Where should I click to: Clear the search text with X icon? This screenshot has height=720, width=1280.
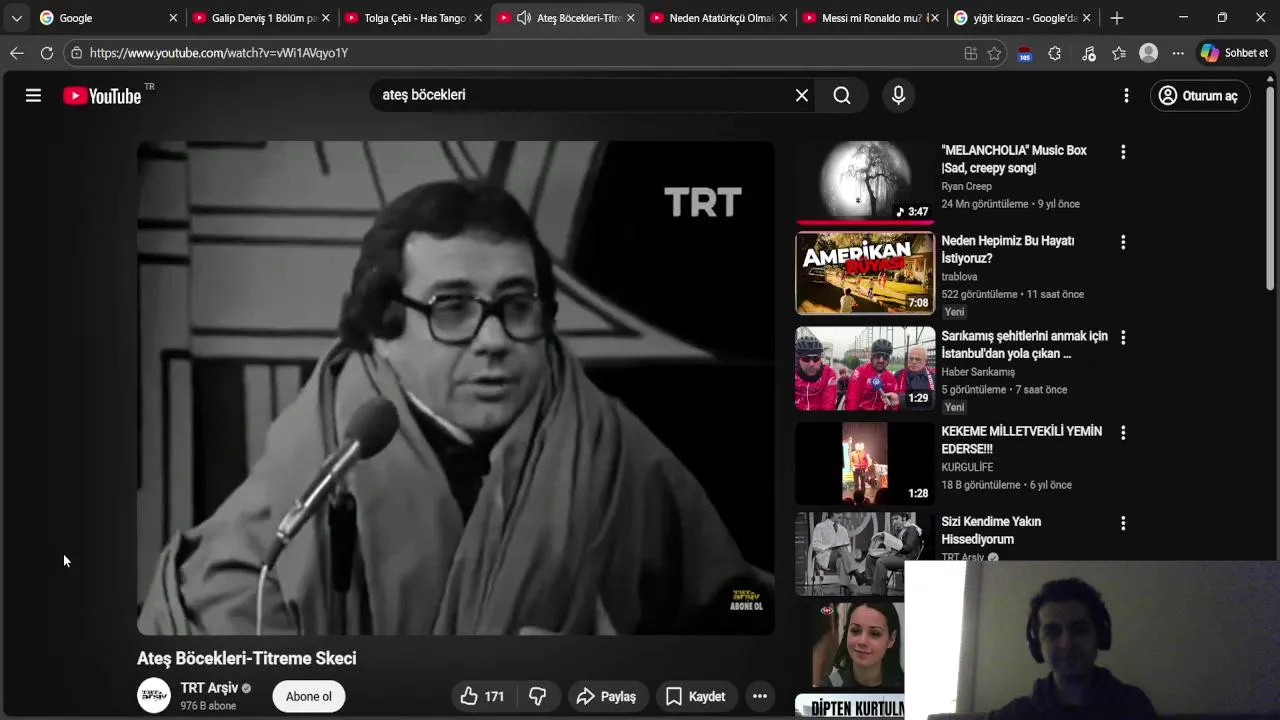pyautogui.click(x=802, y=95)
